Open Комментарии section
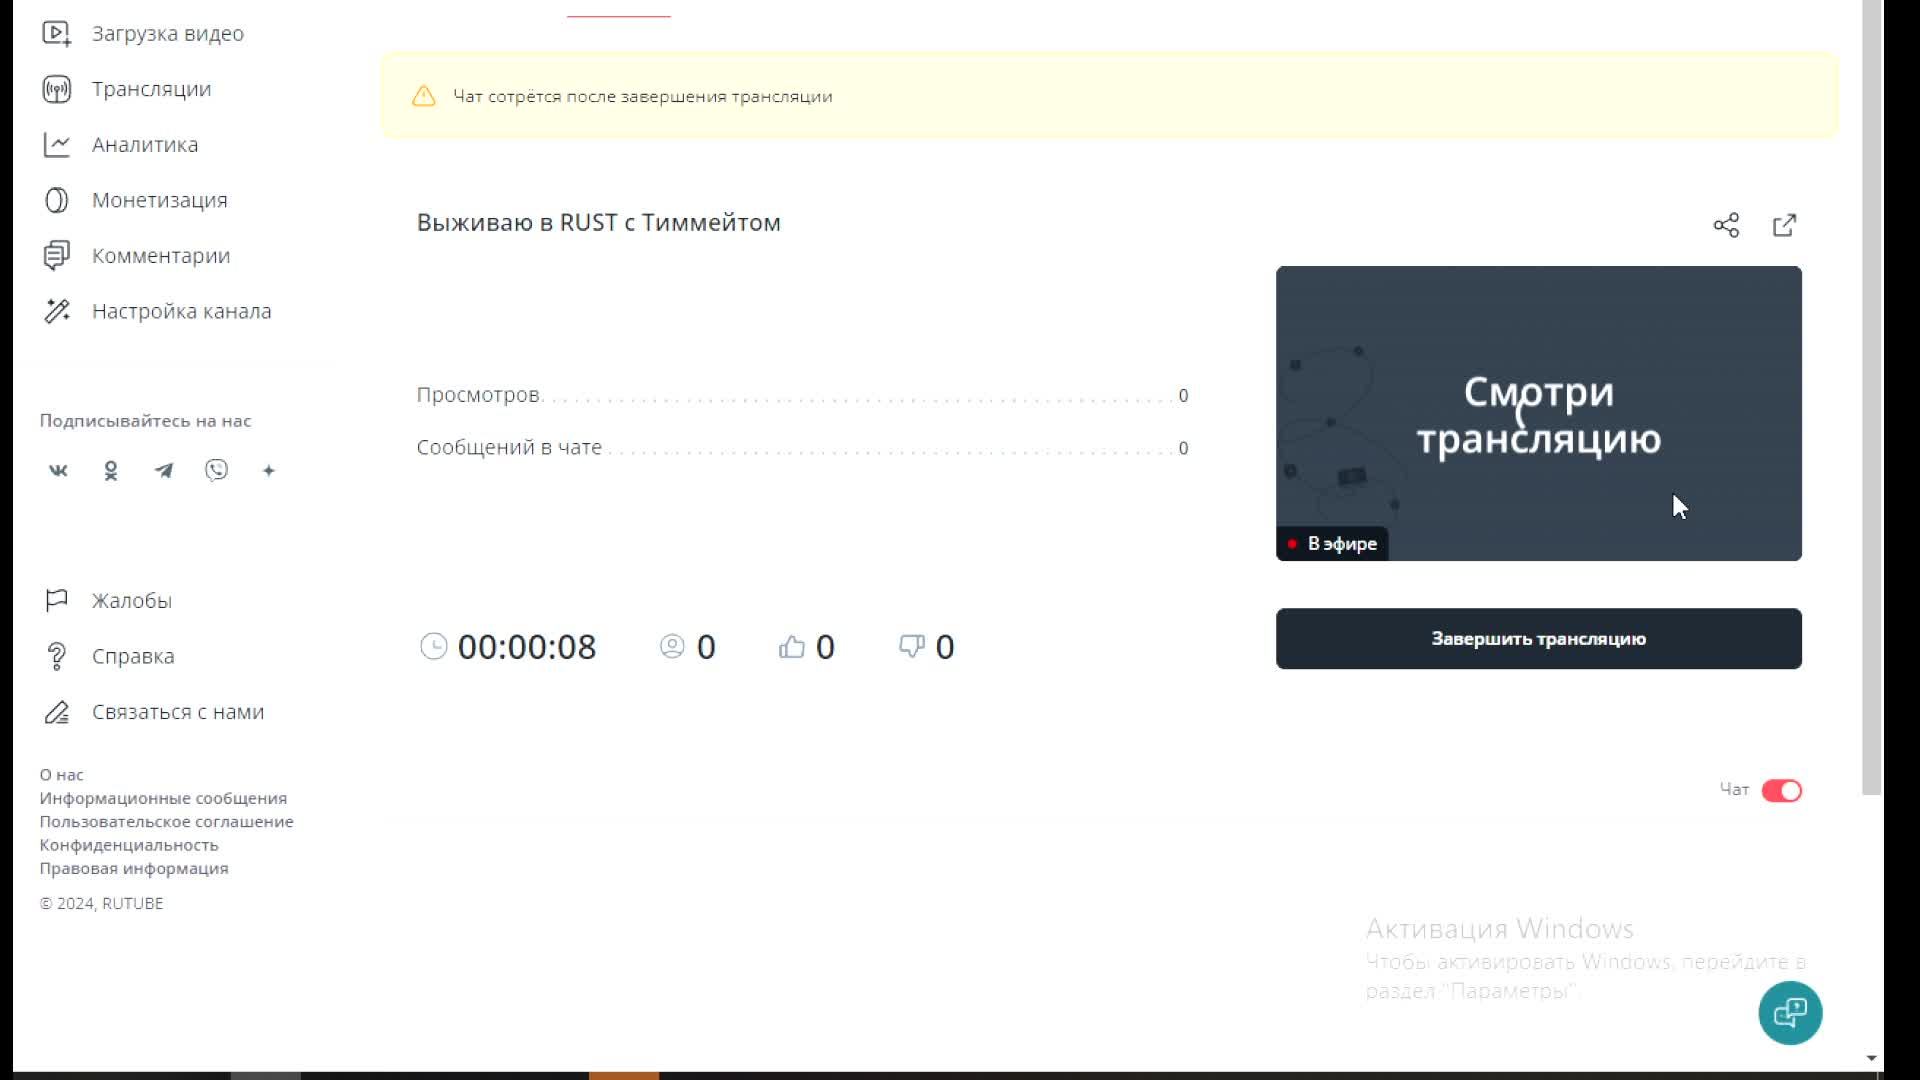1920x1080 pixels. (161, 256)
